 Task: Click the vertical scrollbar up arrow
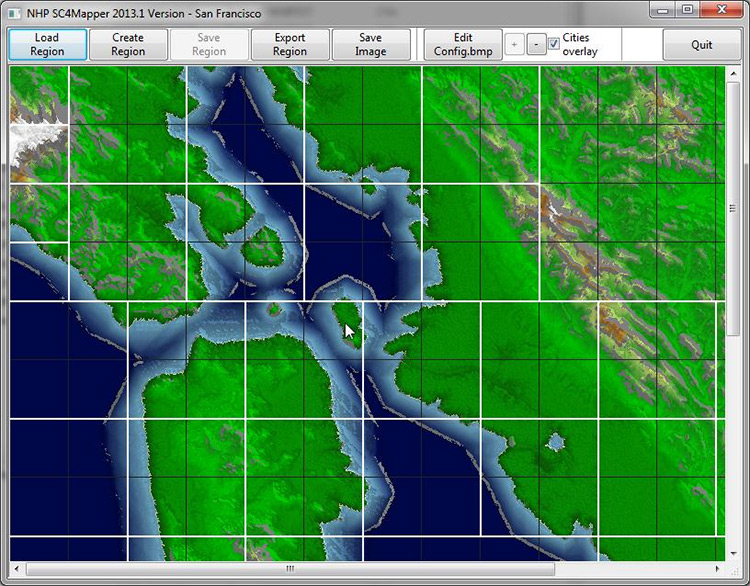(x=733, y=74)
